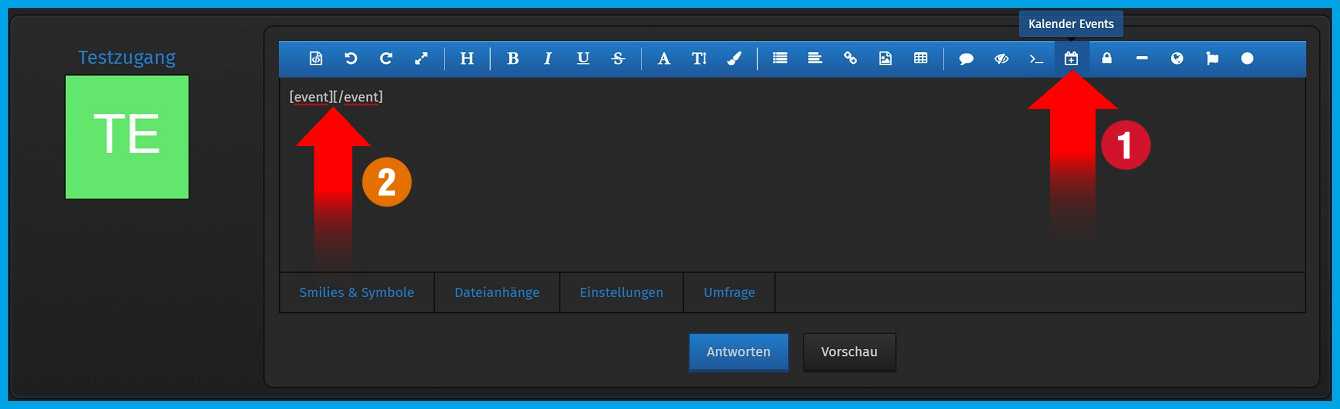Open the font size dropdown

click(699, 59)
